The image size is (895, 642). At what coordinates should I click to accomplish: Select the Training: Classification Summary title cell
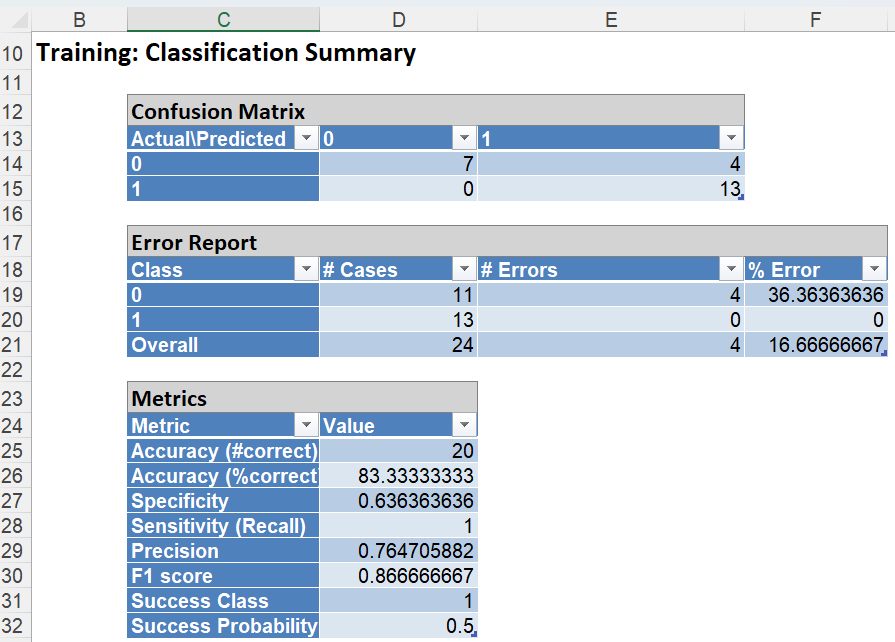point(226,54)
